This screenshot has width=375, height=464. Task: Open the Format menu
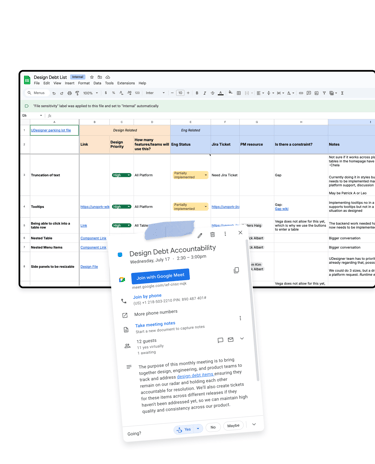click(x=84, y=83)
